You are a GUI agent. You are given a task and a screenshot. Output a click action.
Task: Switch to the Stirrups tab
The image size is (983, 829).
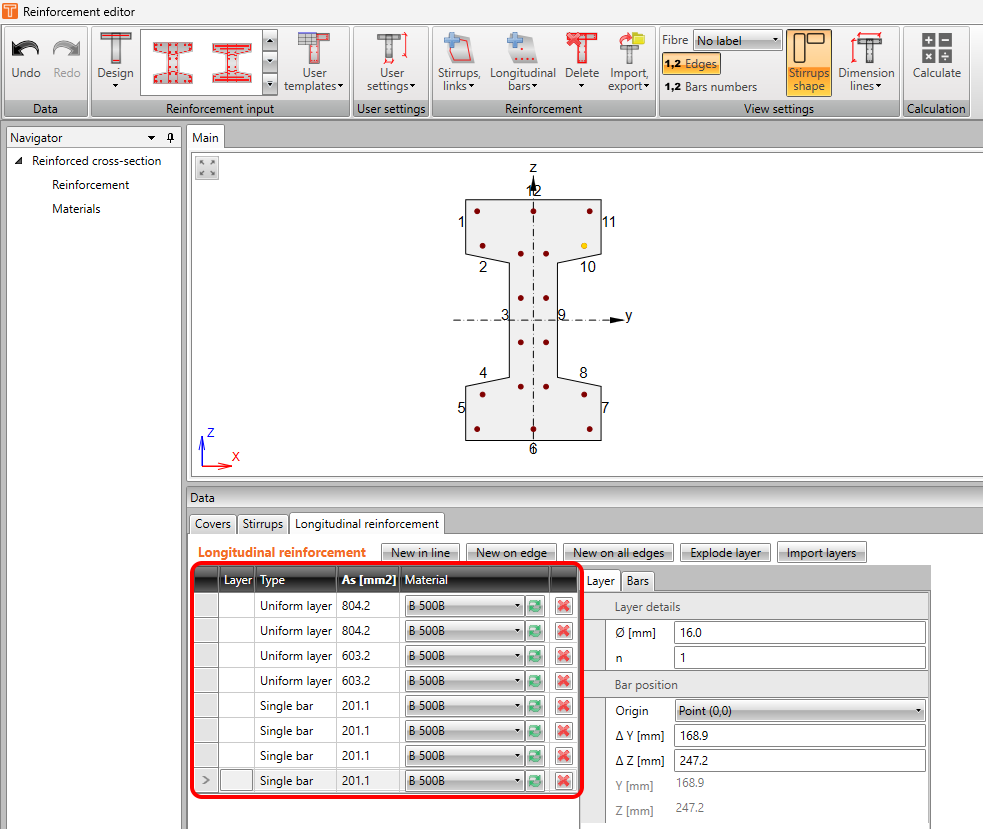(262, 523)
